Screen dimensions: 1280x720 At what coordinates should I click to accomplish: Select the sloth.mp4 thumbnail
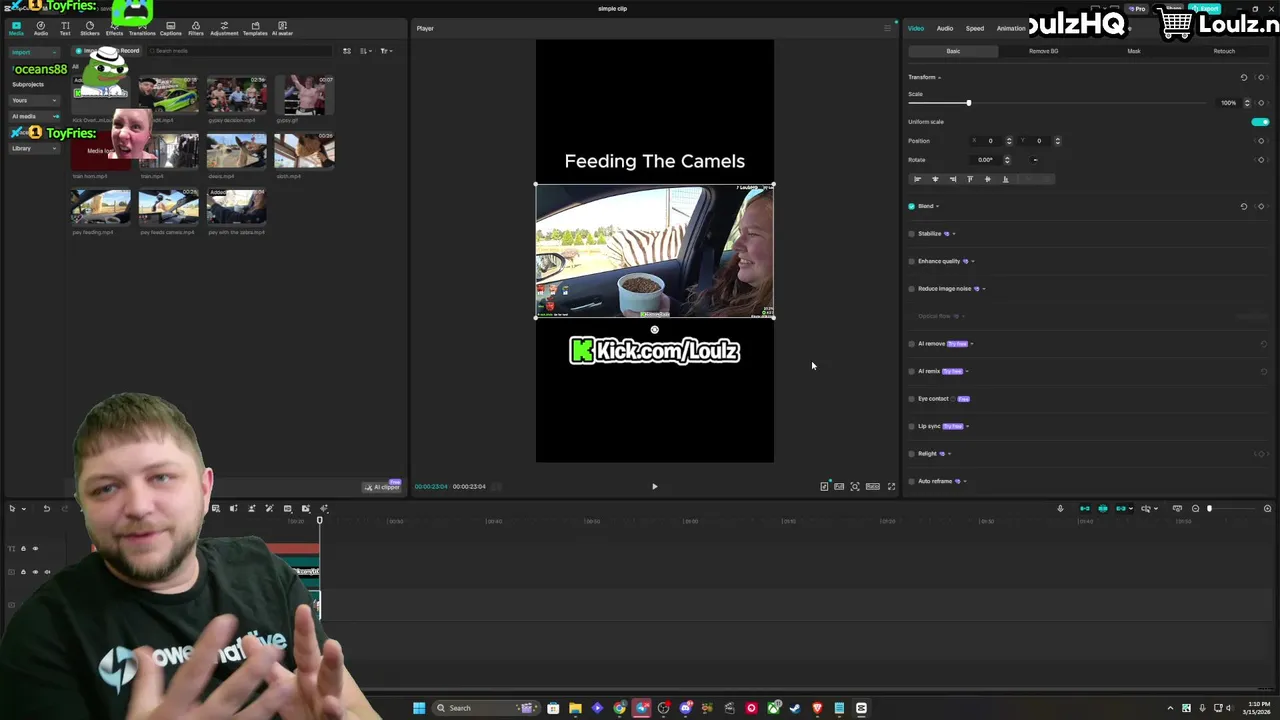pyautogui.click(x=304, y=151)
